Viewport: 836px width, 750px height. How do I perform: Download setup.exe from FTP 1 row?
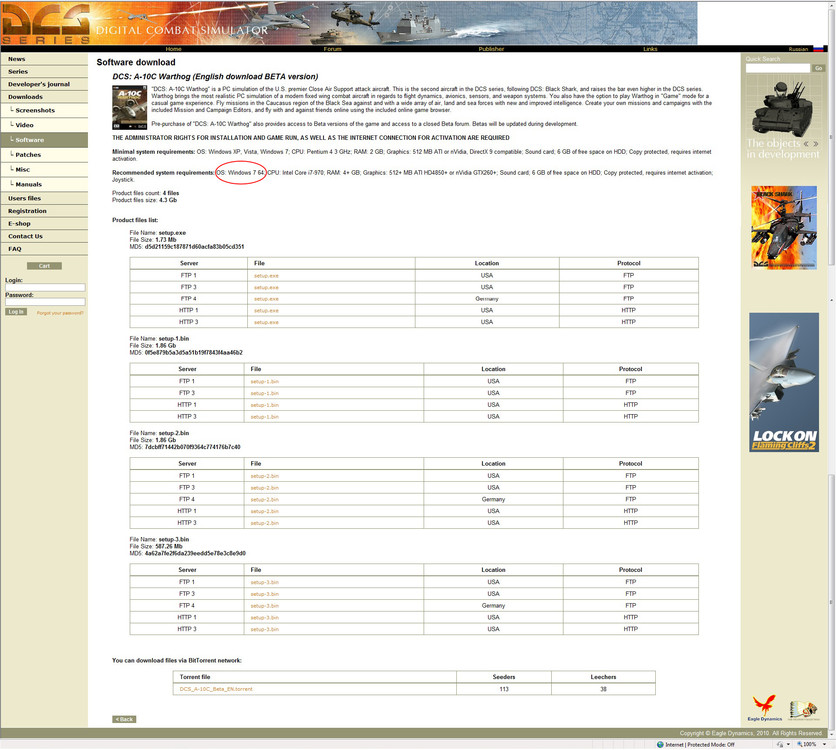coord(266,276)
